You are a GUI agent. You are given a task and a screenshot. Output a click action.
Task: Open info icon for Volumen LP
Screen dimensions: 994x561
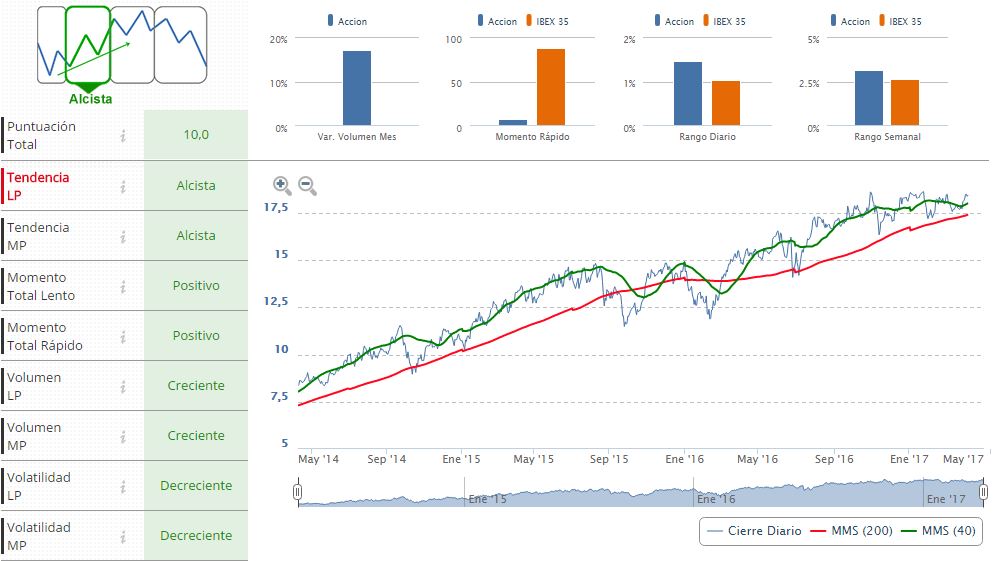coord(123,386)
